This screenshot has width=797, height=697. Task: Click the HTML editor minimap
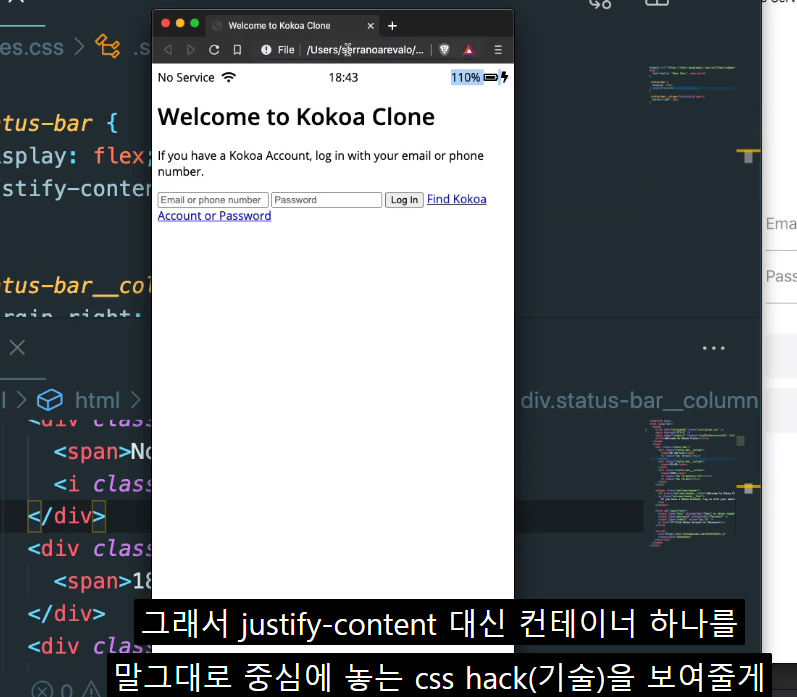(x=692, y=483)
